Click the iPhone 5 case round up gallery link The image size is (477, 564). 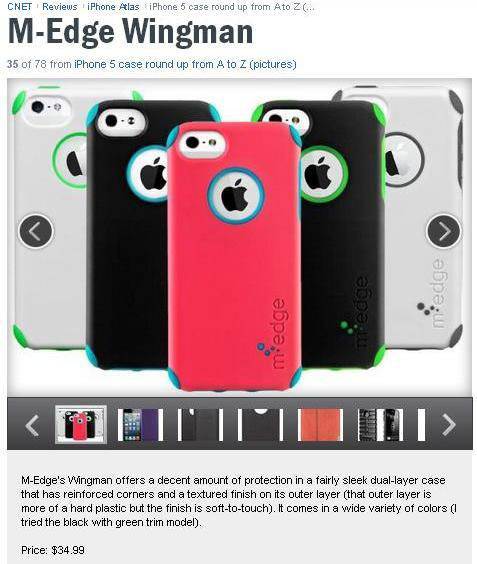click(185, 64)
